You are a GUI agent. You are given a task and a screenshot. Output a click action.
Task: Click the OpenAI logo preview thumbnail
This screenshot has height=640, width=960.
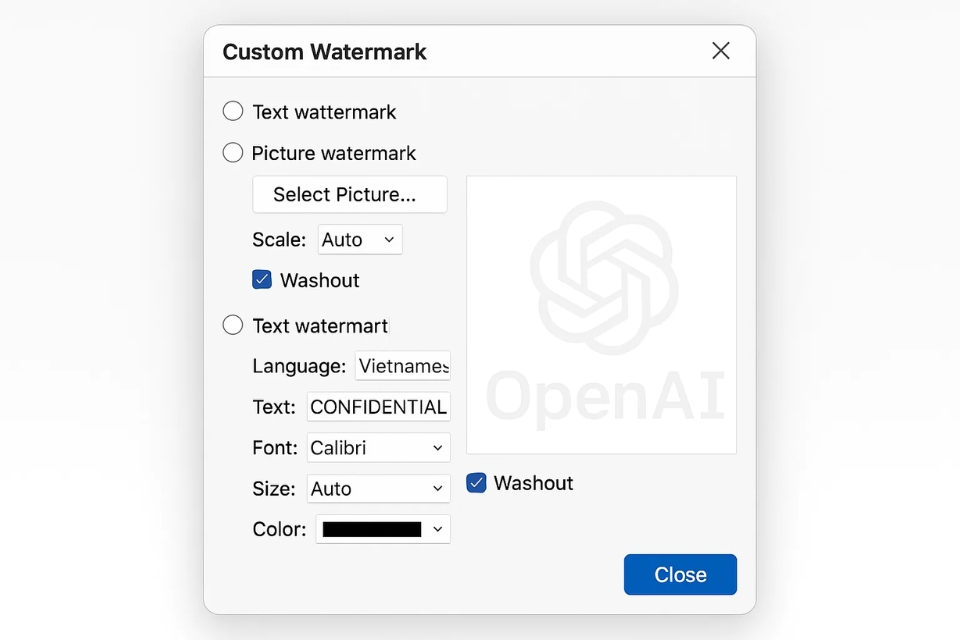(601, 313)
